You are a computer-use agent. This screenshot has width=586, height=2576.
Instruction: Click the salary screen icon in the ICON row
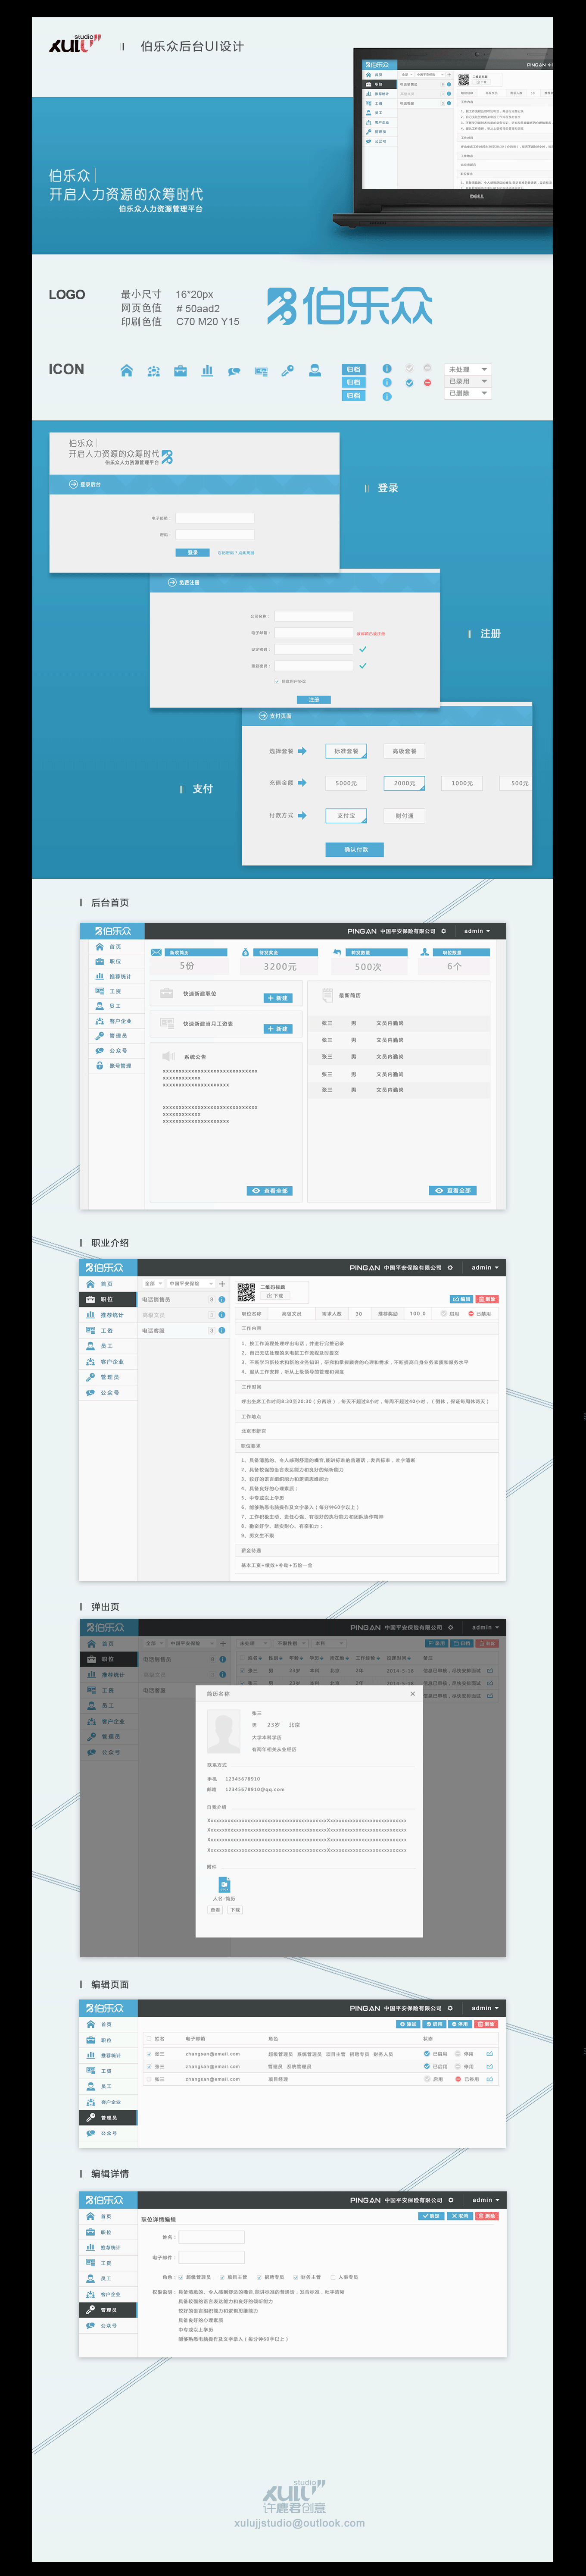[261, 371]
